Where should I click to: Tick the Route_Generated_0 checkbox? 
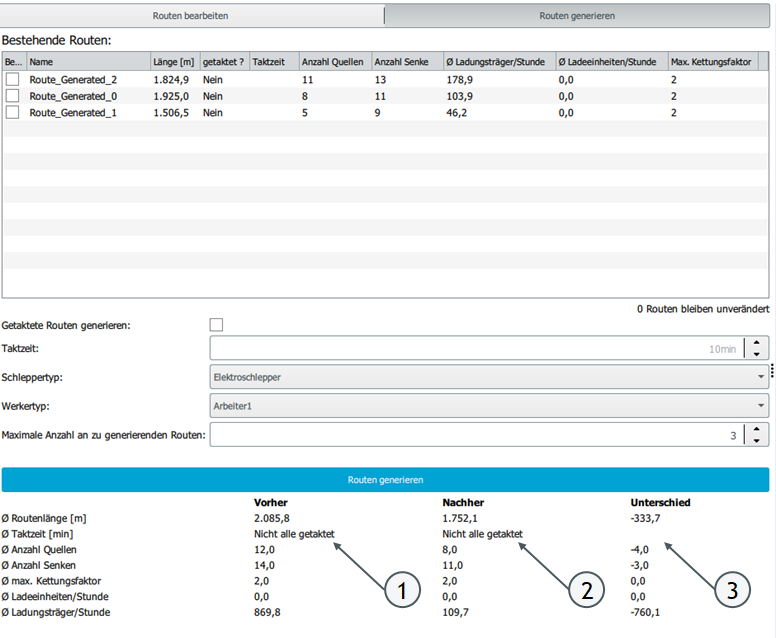click(x=13, y=96)
